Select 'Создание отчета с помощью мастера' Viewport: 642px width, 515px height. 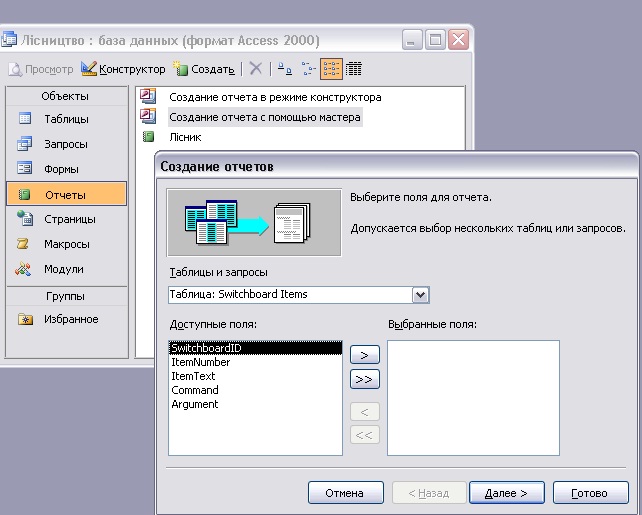[x=265, y=117]
